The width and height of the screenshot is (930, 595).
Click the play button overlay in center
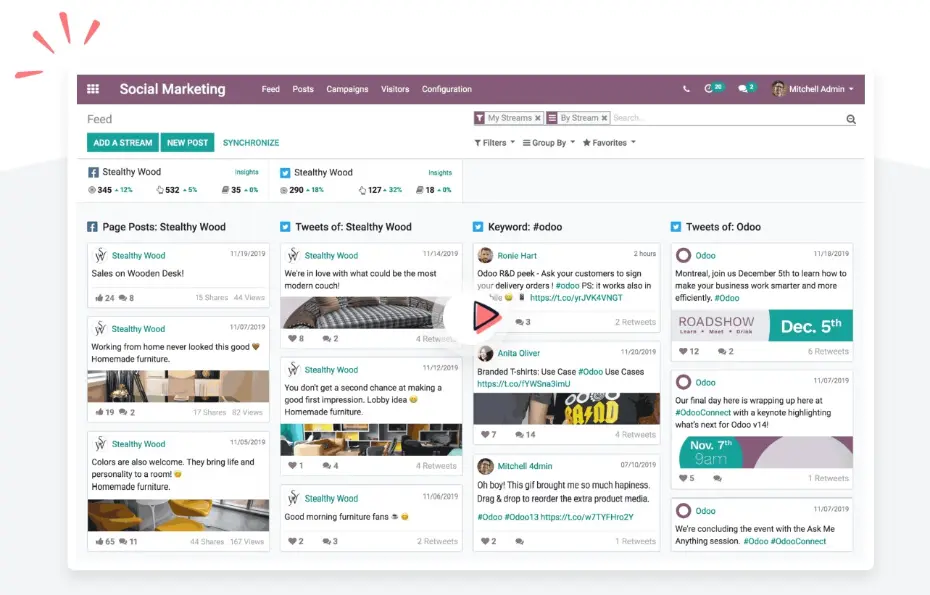(487, 316)
